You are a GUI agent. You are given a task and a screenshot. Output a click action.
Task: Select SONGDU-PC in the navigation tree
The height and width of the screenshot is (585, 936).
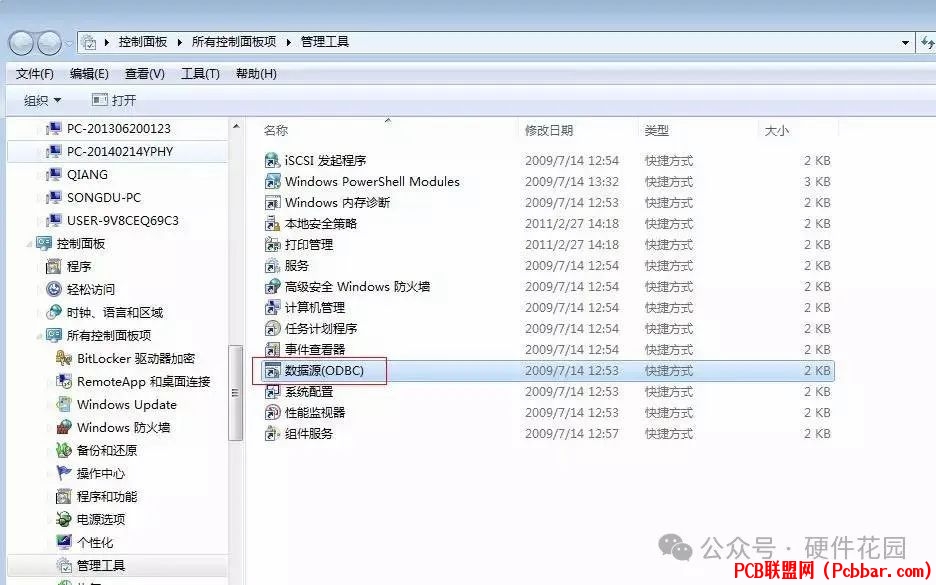coord(104,198)
